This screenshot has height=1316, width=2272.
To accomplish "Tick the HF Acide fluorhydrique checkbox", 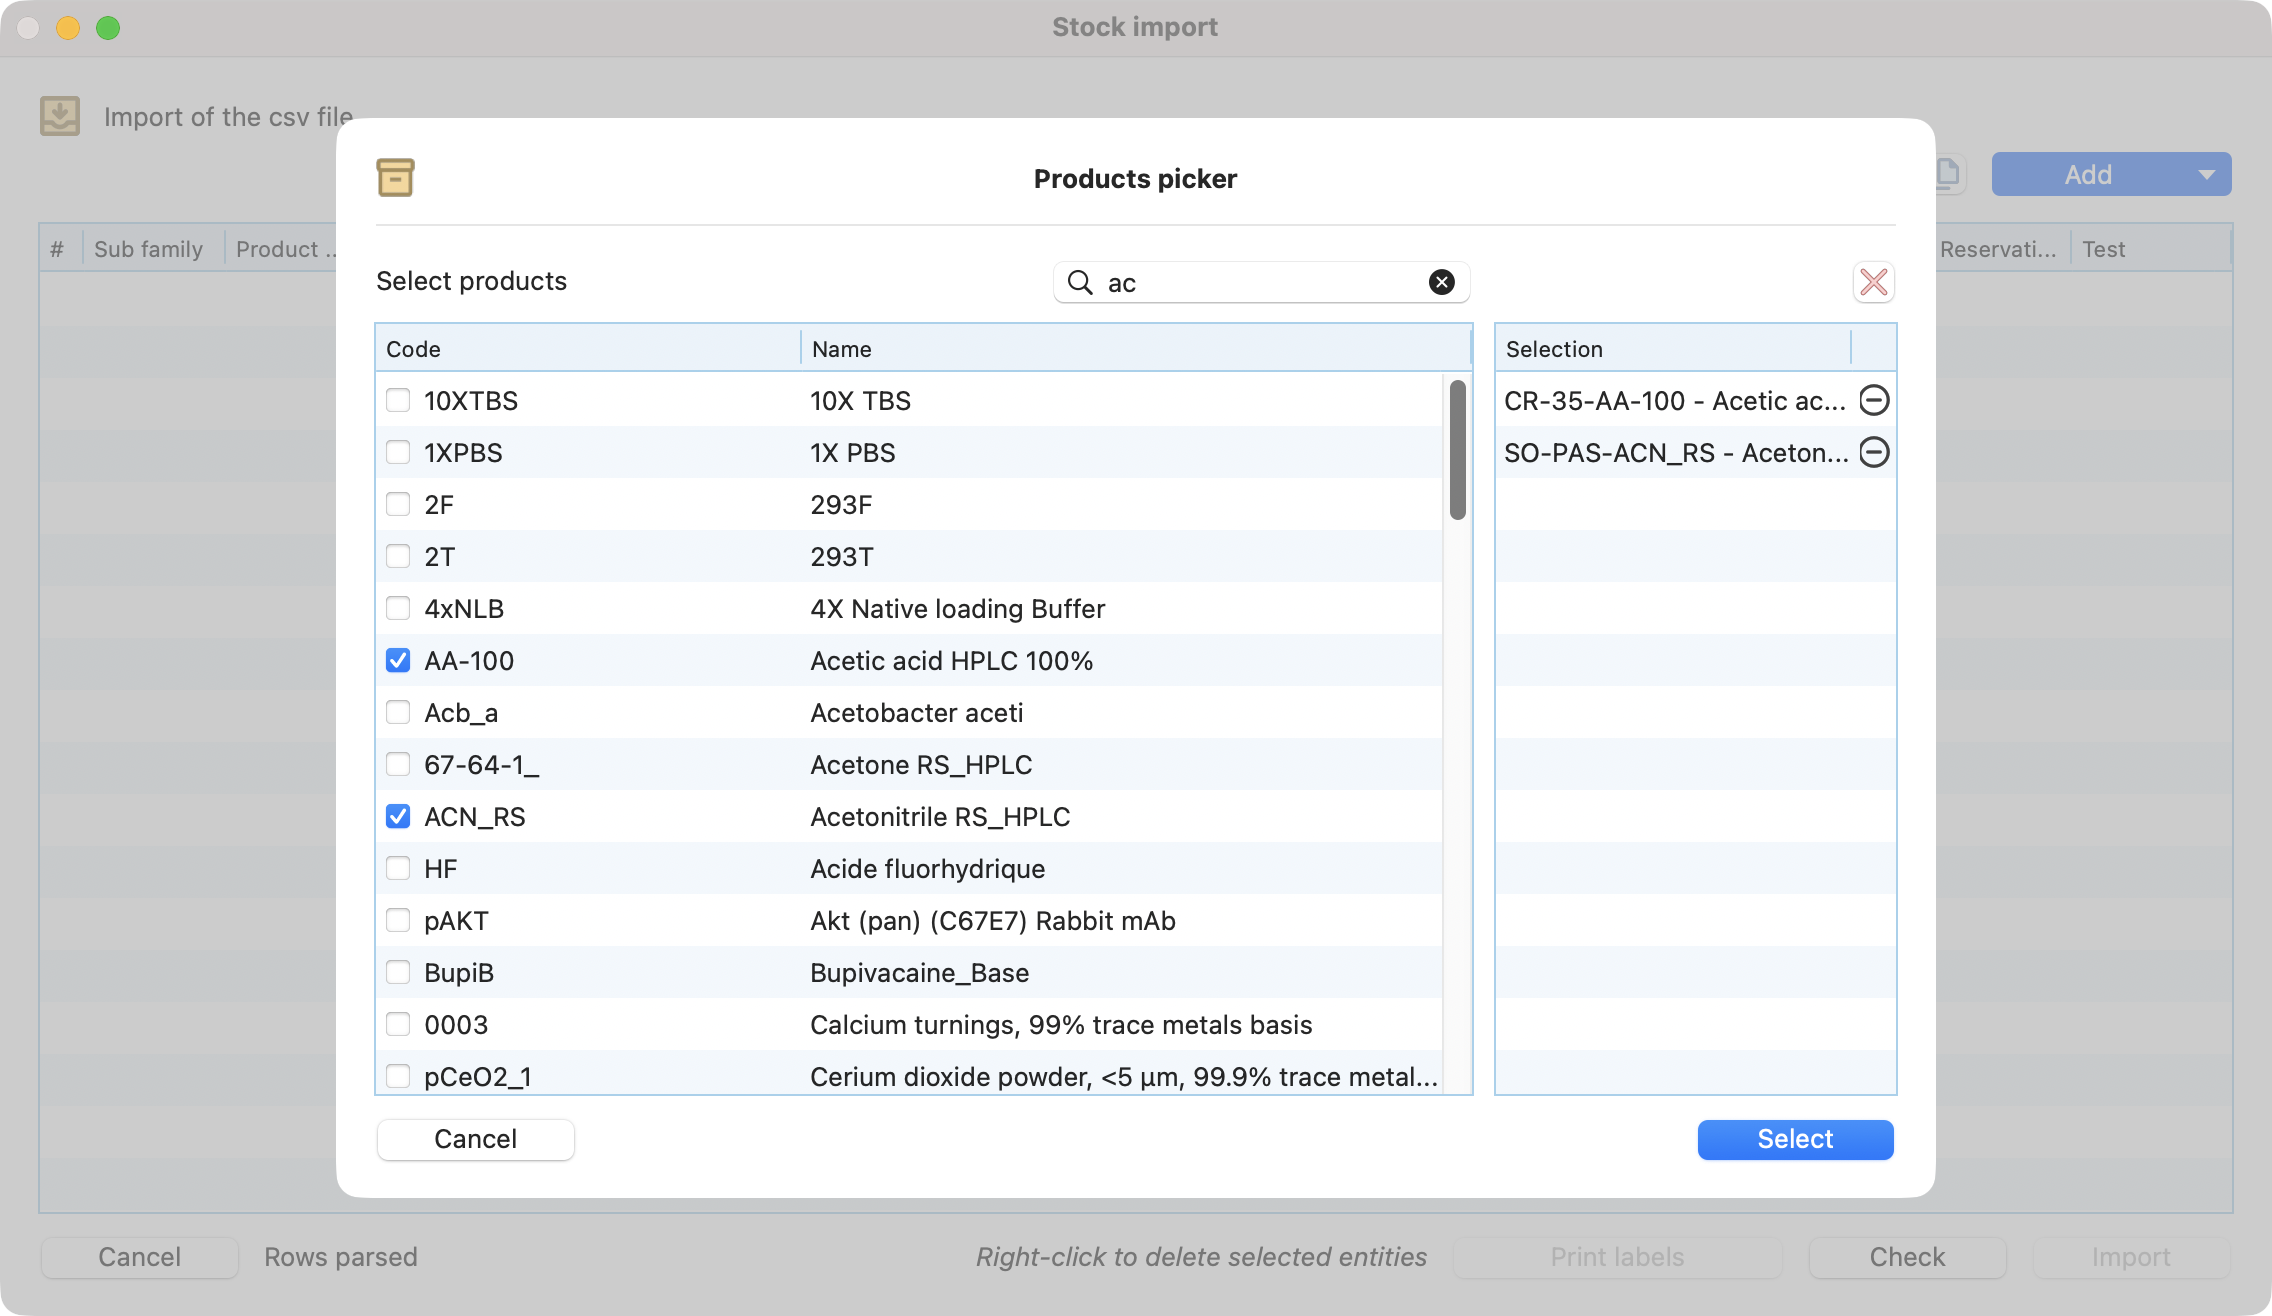I will [x=398, y=869].
